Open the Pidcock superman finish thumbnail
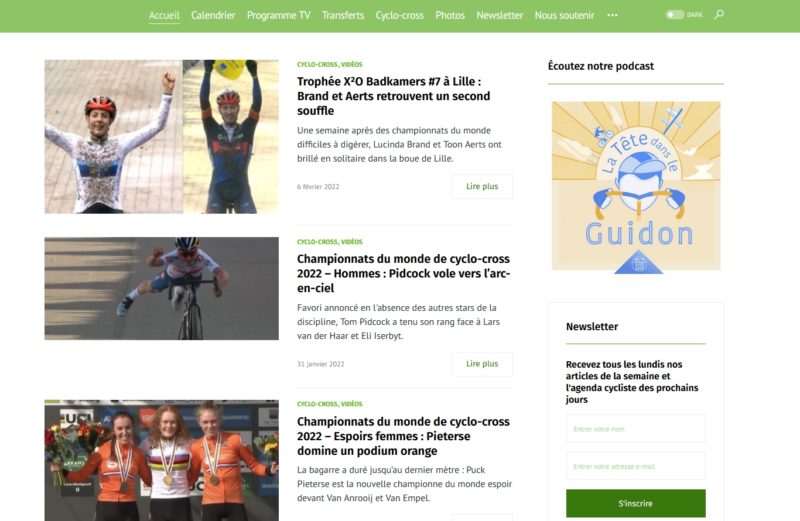Image resolution: width=800 pixels, height=521 pixels. pos(161,288)
